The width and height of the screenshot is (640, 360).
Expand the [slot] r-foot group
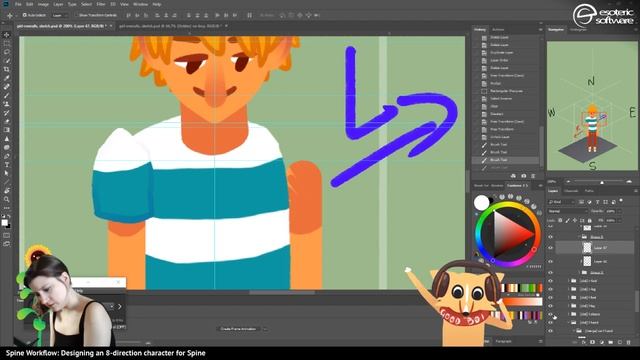pos(569,281)
